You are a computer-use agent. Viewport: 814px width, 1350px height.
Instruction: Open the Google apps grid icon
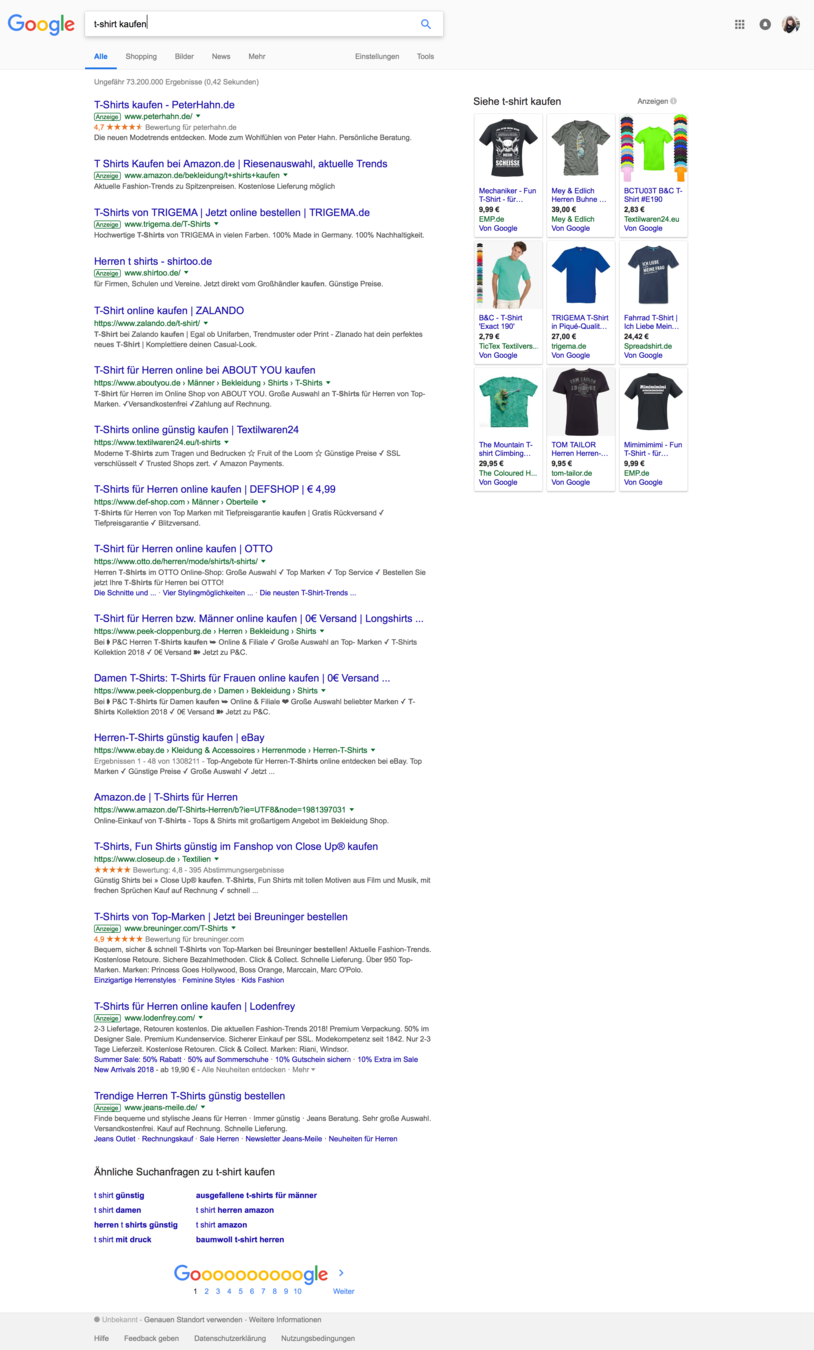point(740,25)
